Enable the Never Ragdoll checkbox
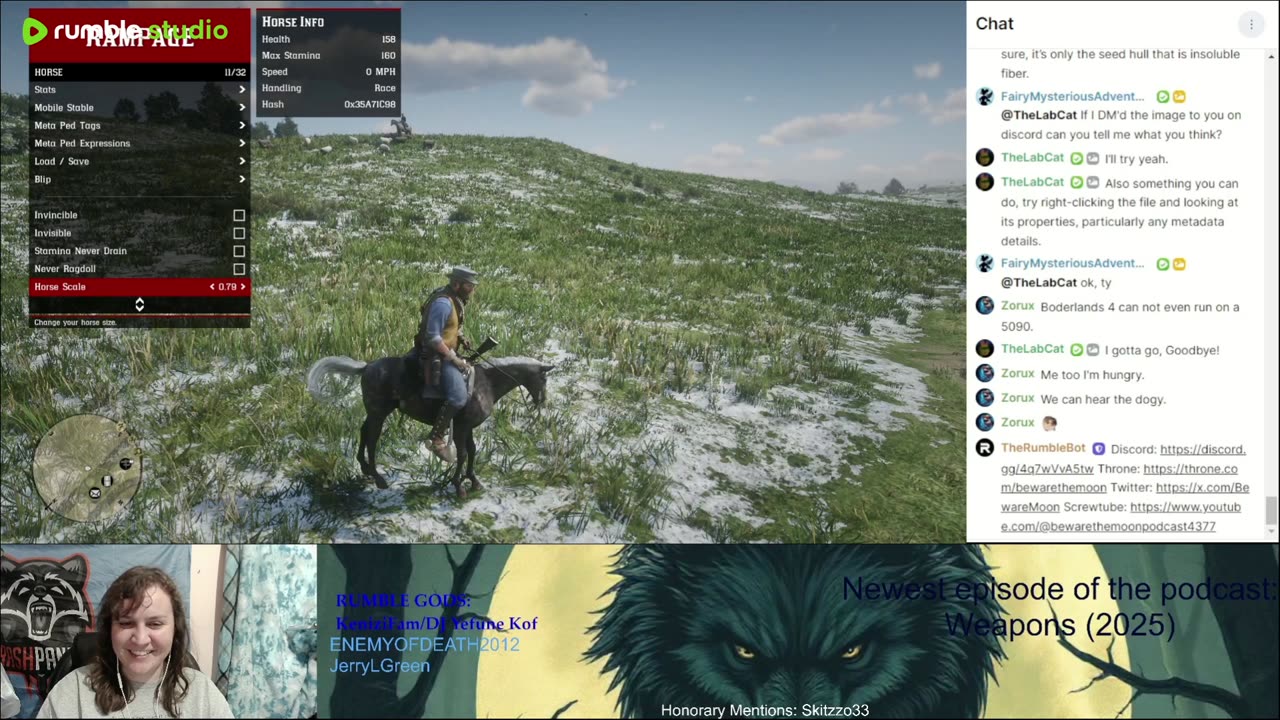Image resolution: width=1280 pixels, height=720 pixels. [x=239, y=269]
